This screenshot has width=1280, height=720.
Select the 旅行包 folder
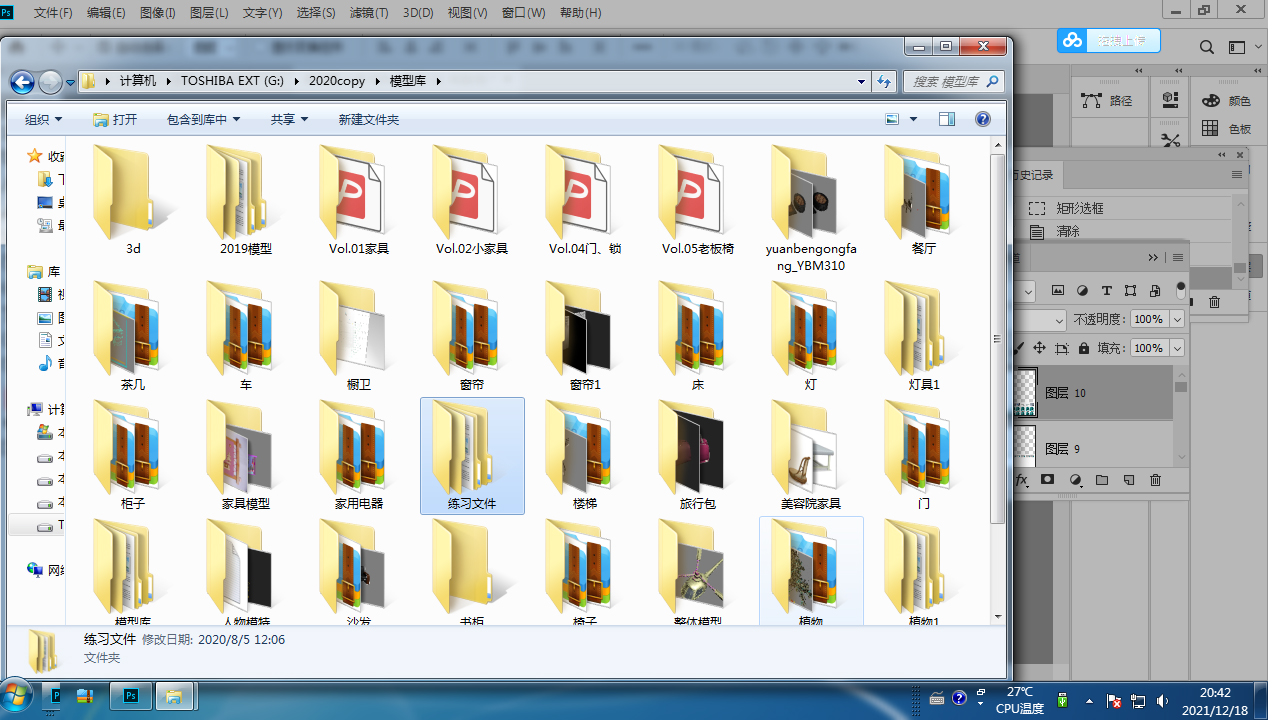pyautogui.click(x=698, y=456)
